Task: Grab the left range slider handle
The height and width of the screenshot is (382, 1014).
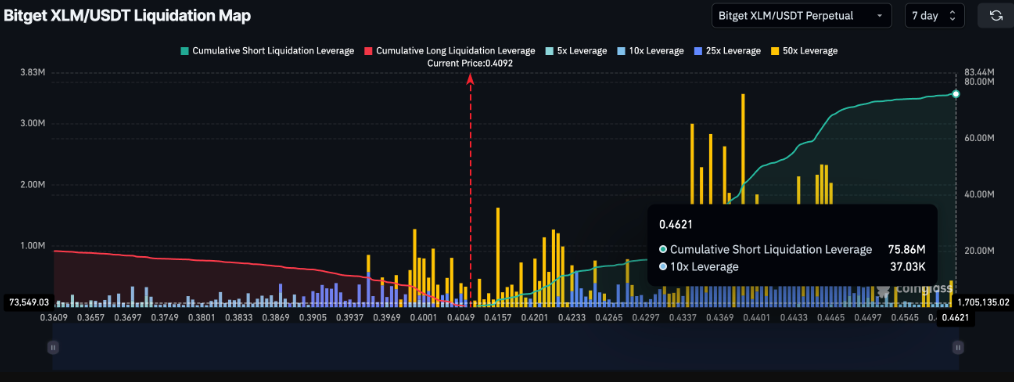Action: [x=53, y=347]
